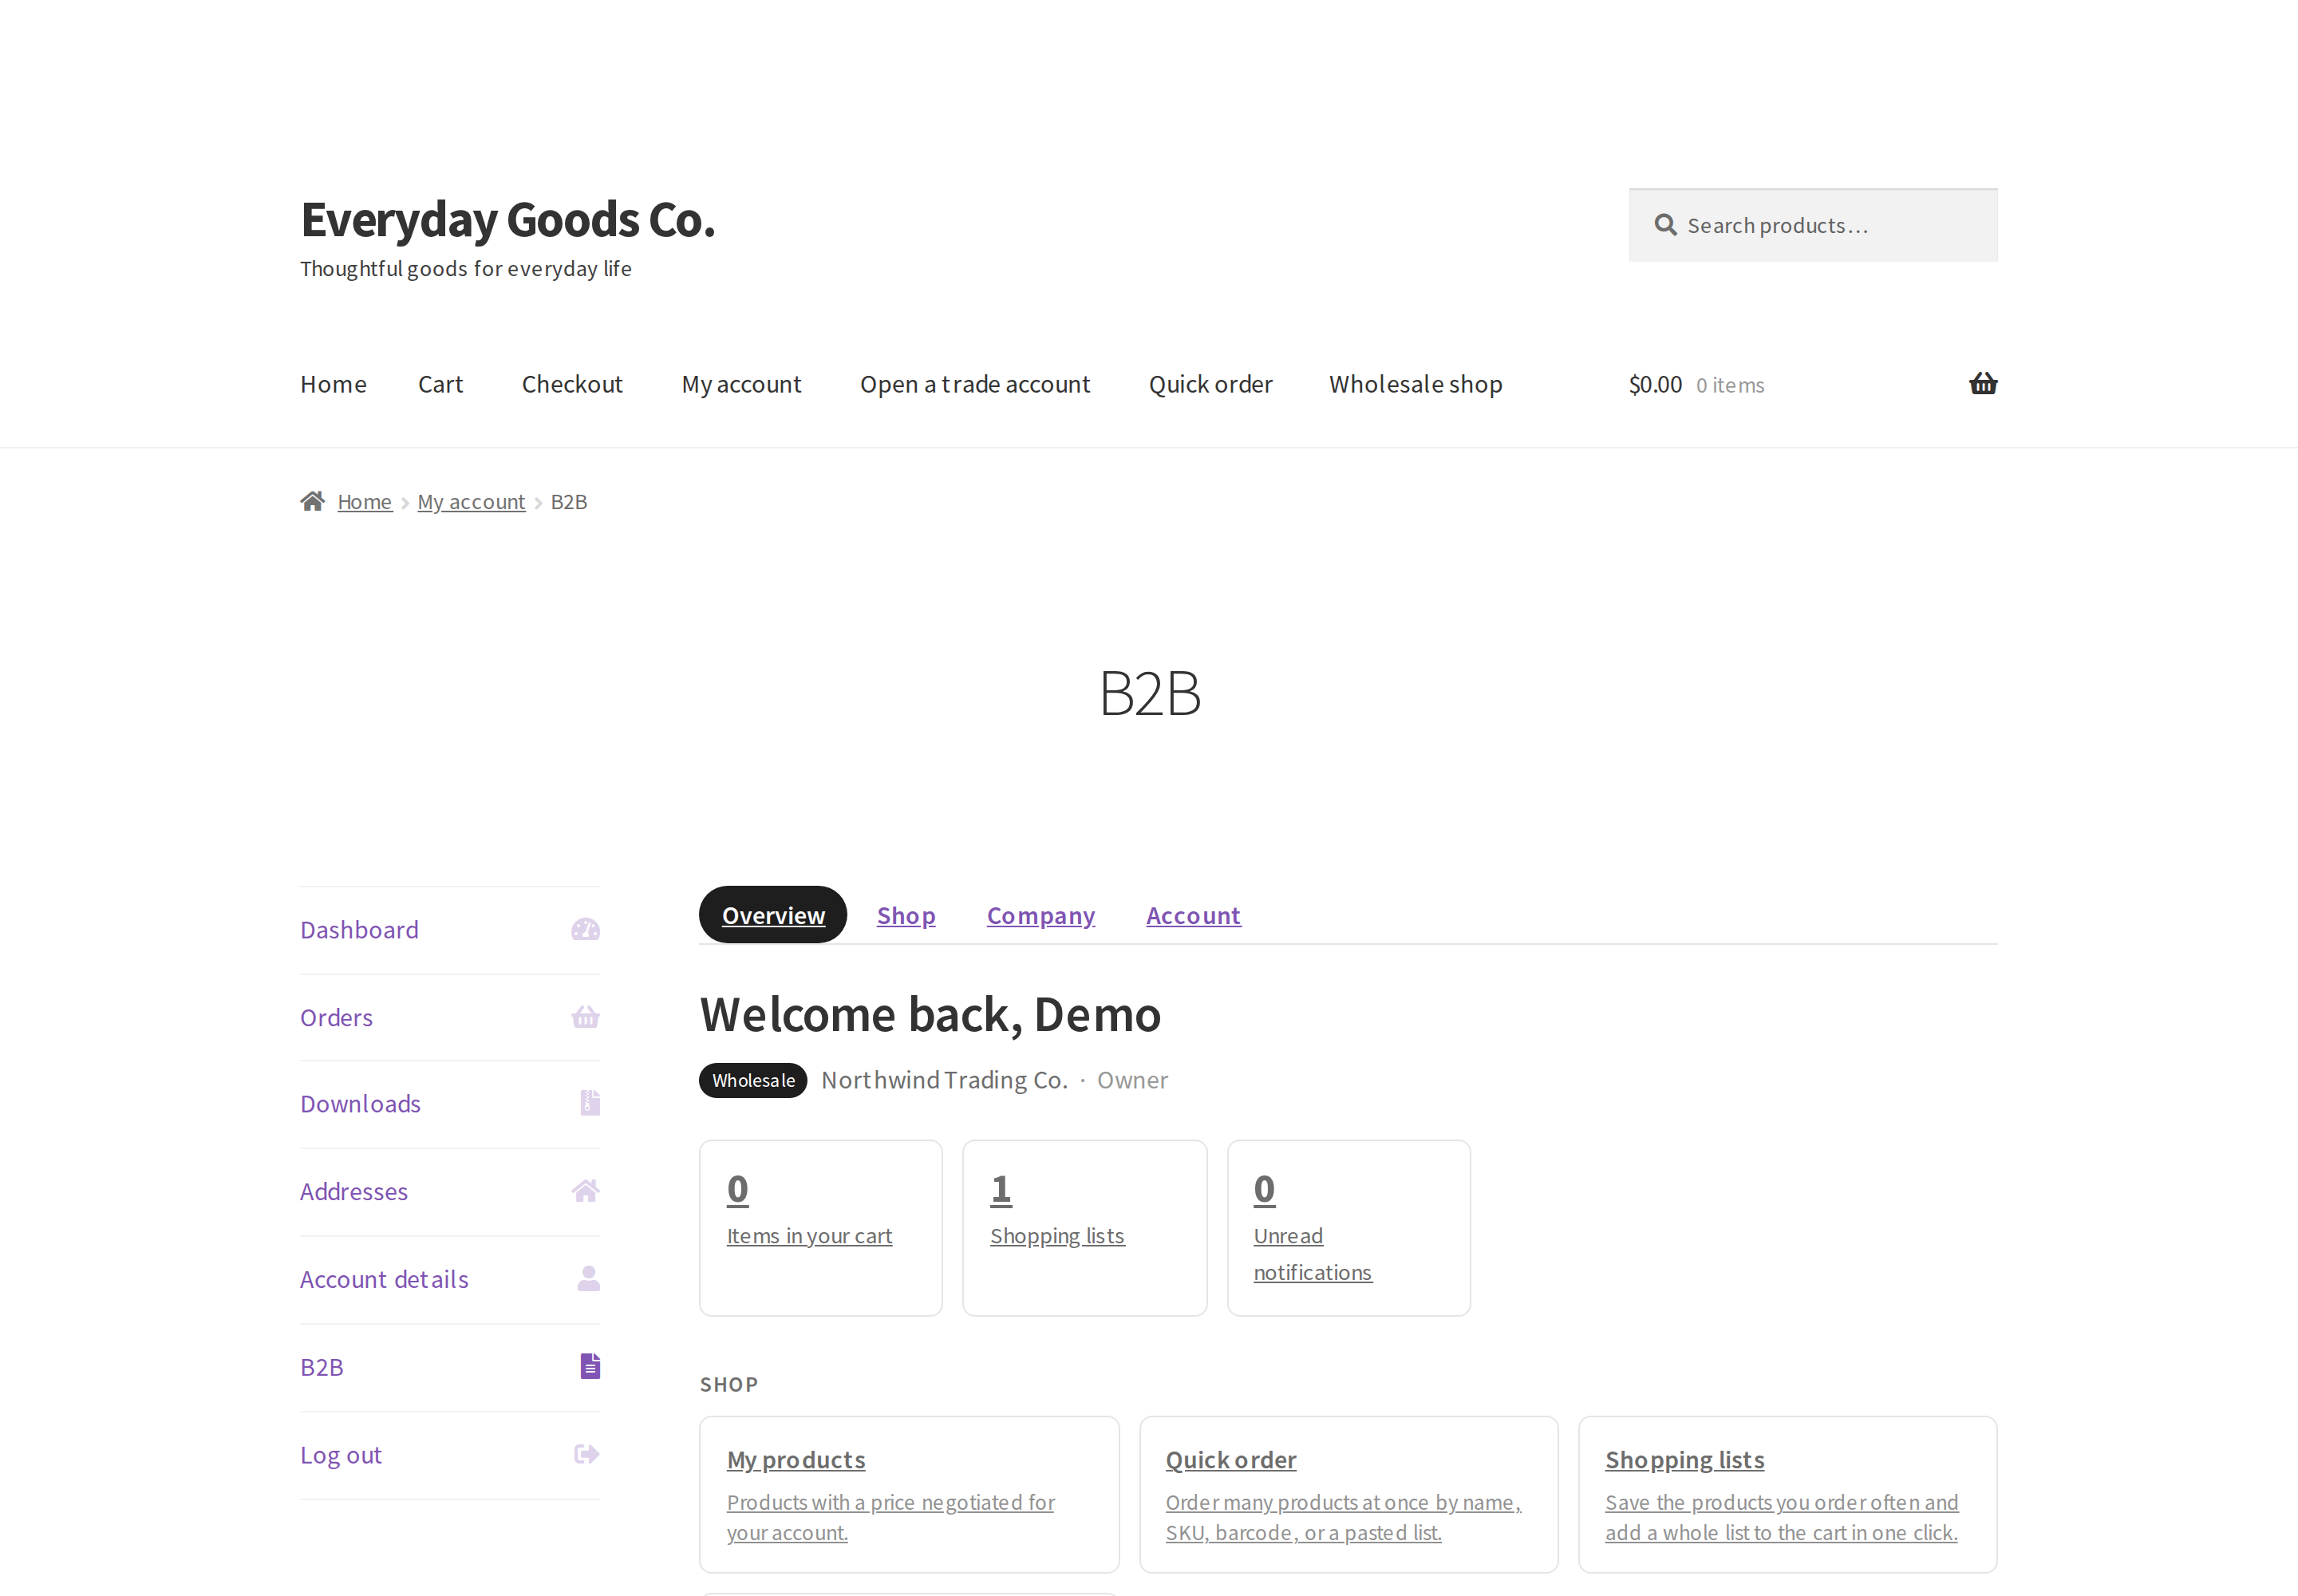The image size is (2298, 1596).
Task: Click the B2B document icon in sidebar
Action: [x=590, y=1366]
